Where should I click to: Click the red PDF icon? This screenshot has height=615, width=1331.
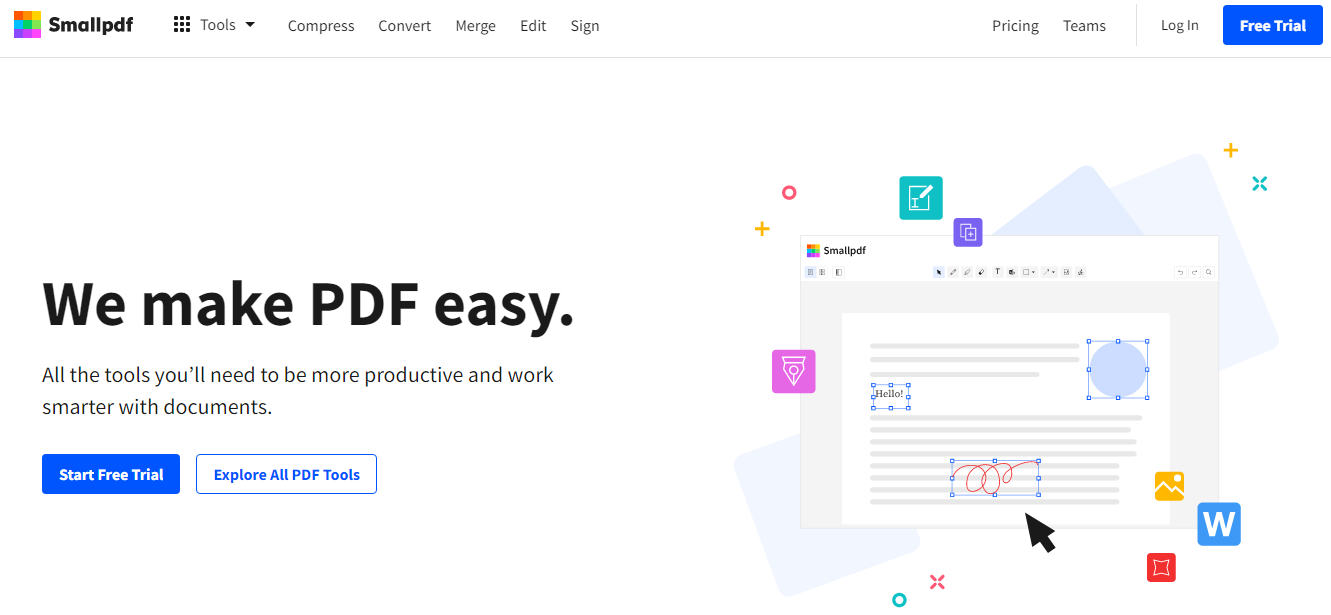click(1161, 567)
